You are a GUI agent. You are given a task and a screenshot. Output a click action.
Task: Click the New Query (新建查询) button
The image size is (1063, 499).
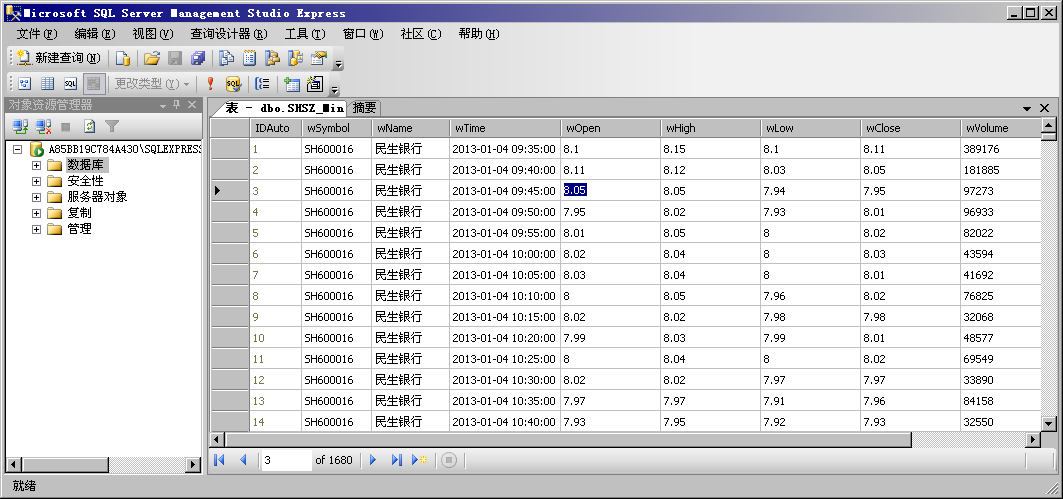click(x=60, y=58)
